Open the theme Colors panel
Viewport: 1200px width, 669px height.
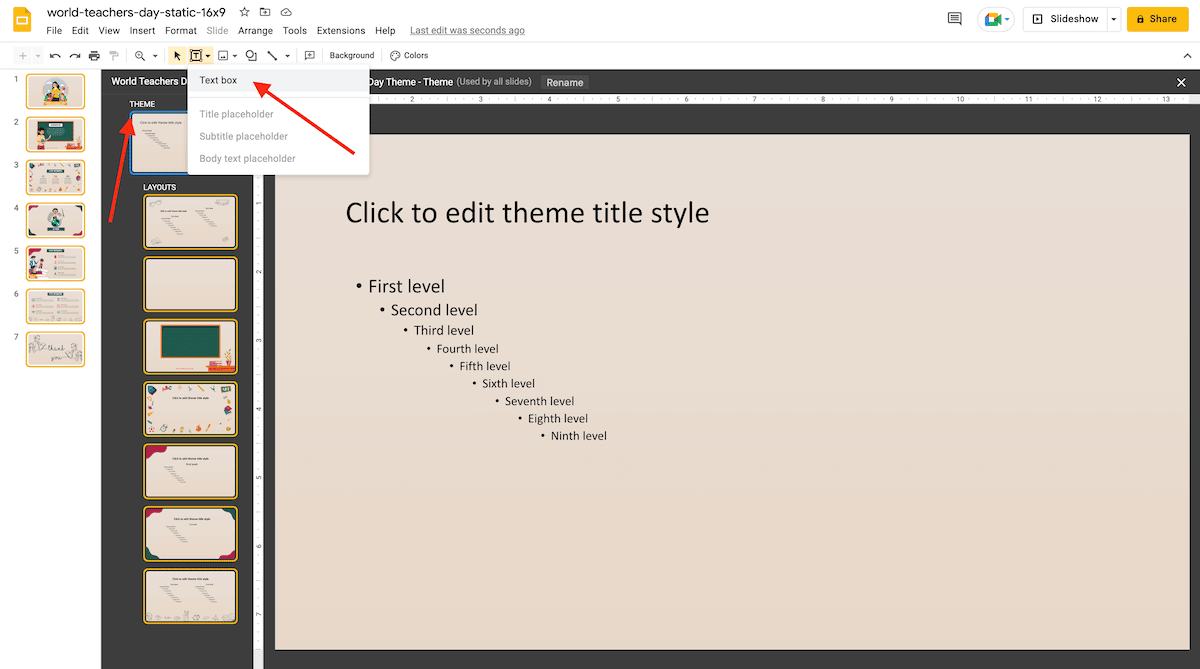point(409,55)
